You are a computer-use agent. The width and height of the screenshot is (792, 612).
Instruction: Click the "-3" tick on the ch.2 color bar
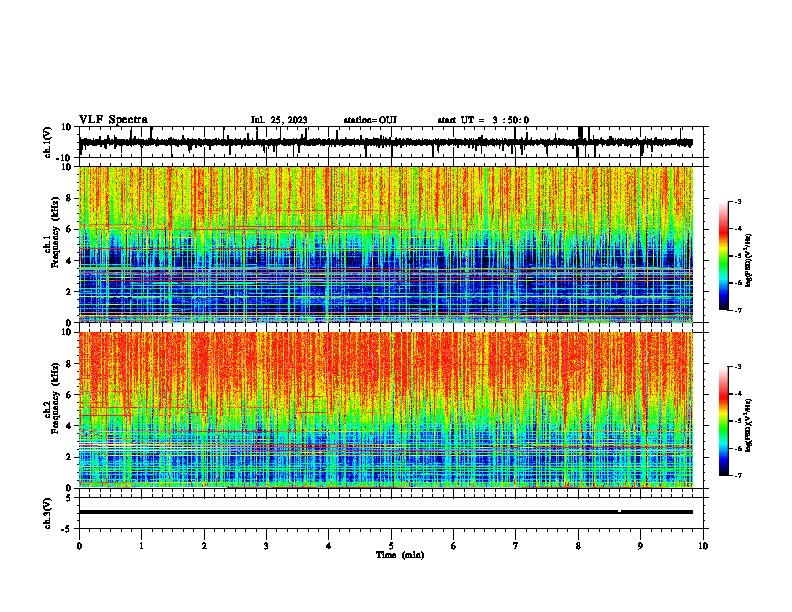point(737,367)
